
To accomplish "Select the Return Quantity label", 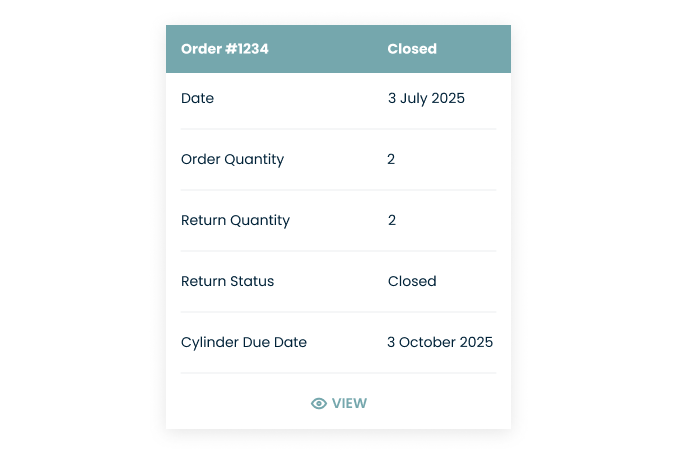I will [x=235, y=221].
